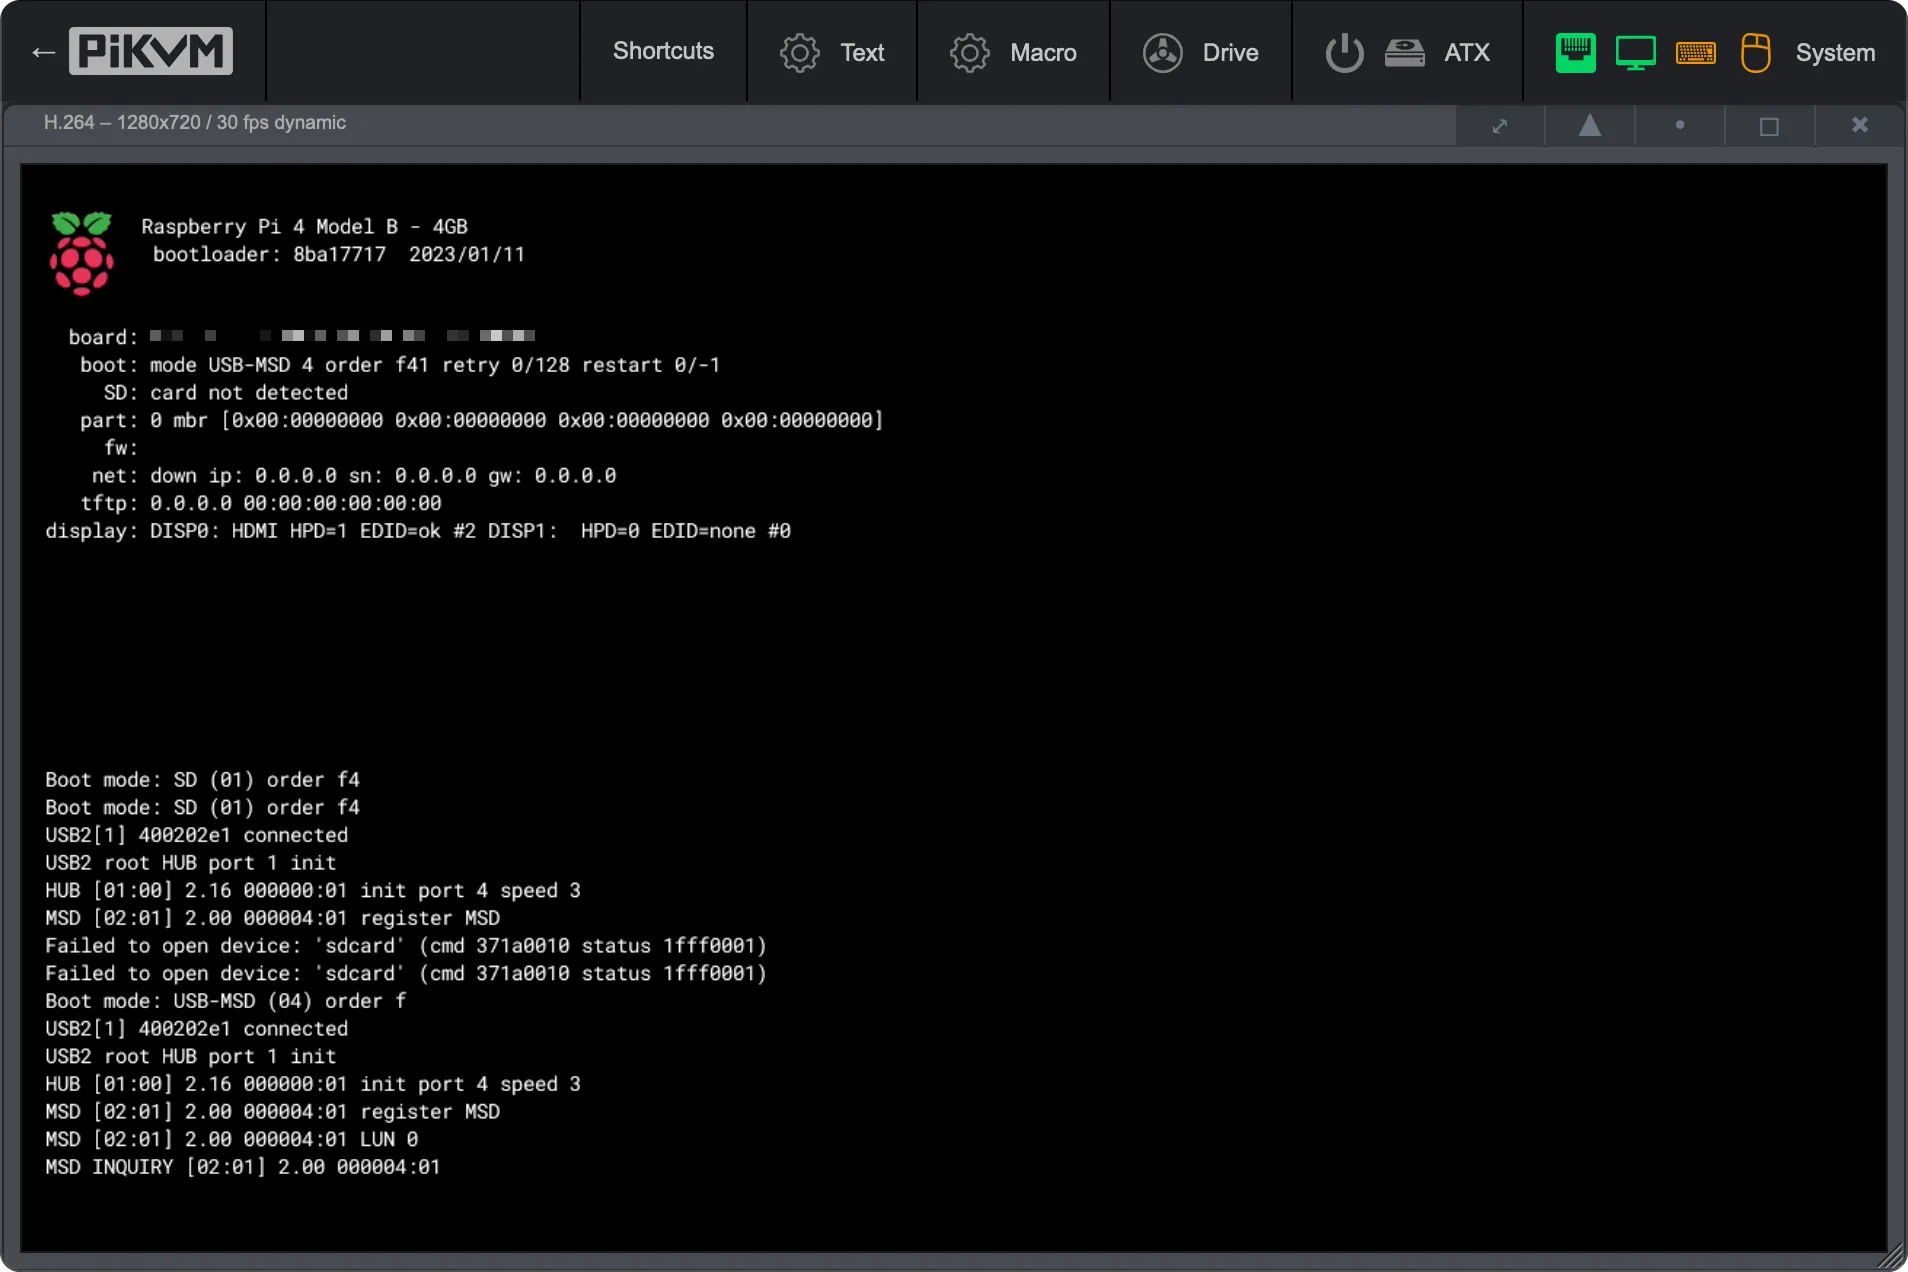Viewport: 1908px width, 1272px height.
Task: Click the green display status icon
Action: click(x=1636, y=52)
